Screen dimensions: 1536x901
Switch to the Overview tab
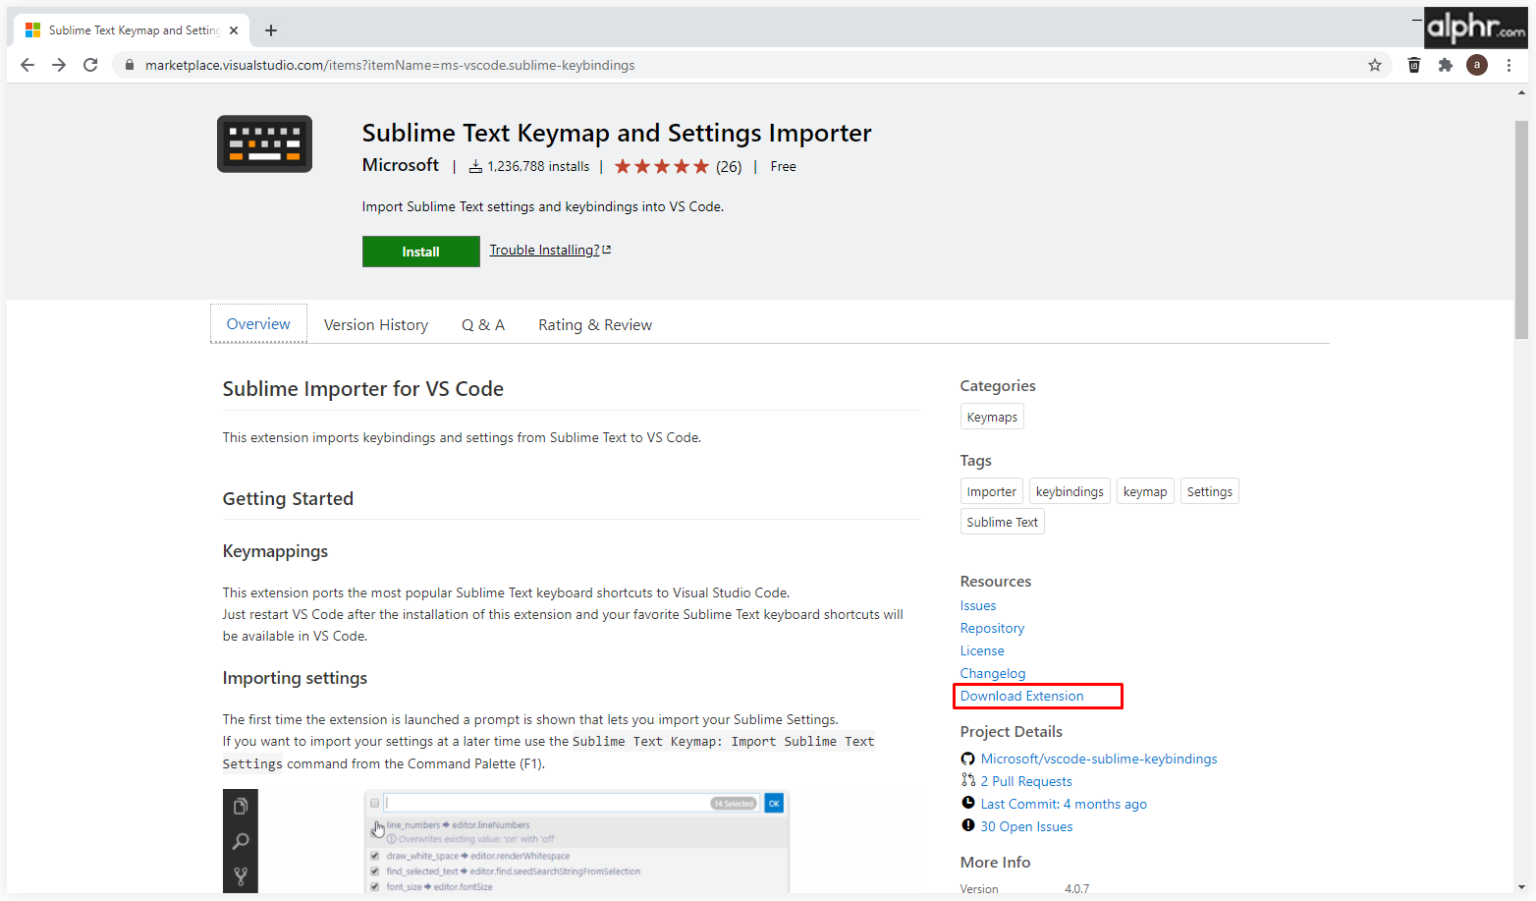[258, 324]
